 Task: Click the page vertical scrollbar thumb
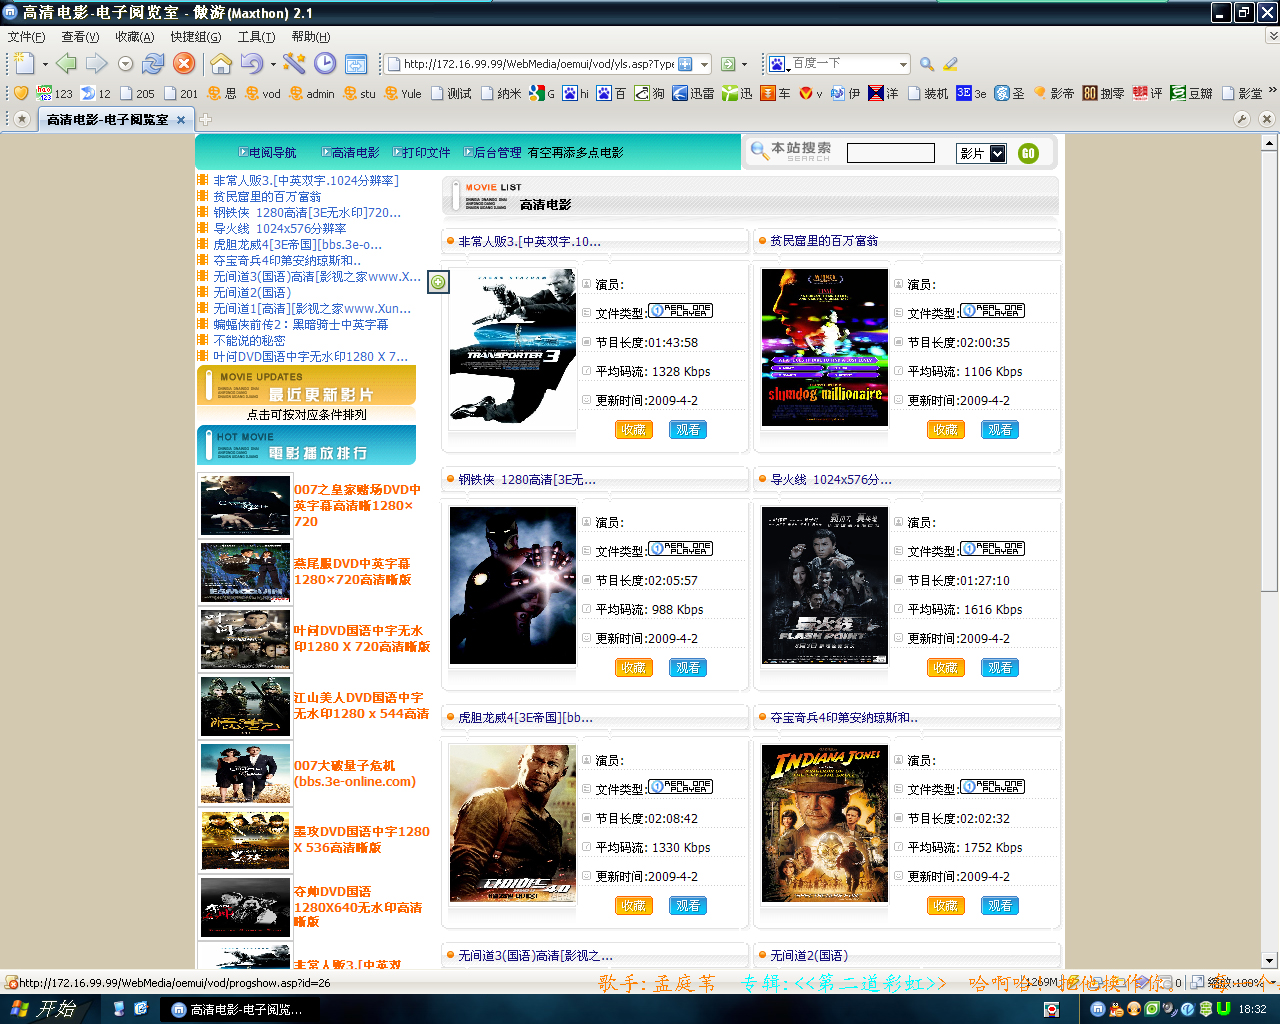click(x=1269, y=372)
